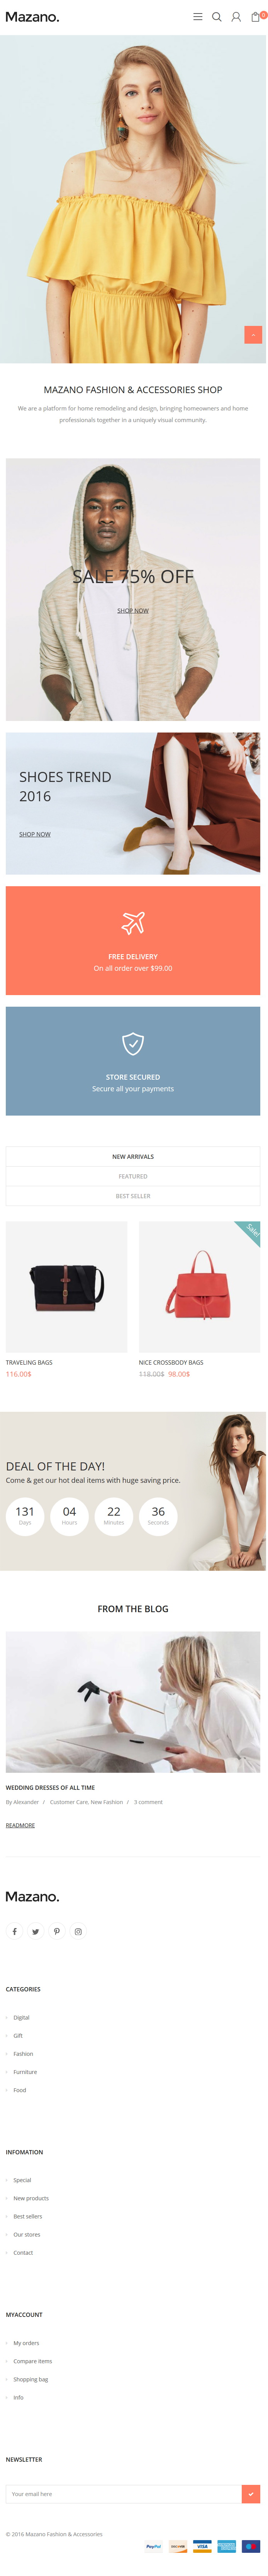Open the Readmore blog link

(20, 1825)
